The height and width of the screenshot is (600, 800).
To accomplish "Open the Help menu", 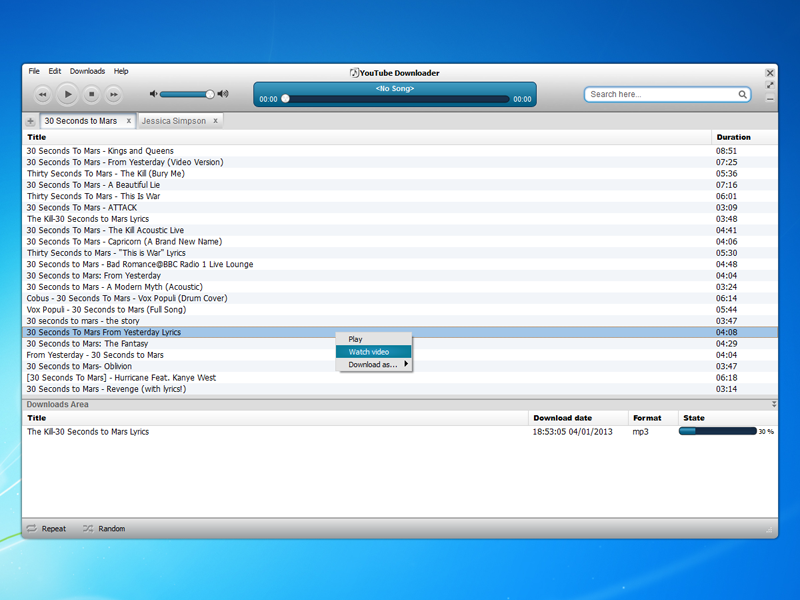I will click(121, 71).
